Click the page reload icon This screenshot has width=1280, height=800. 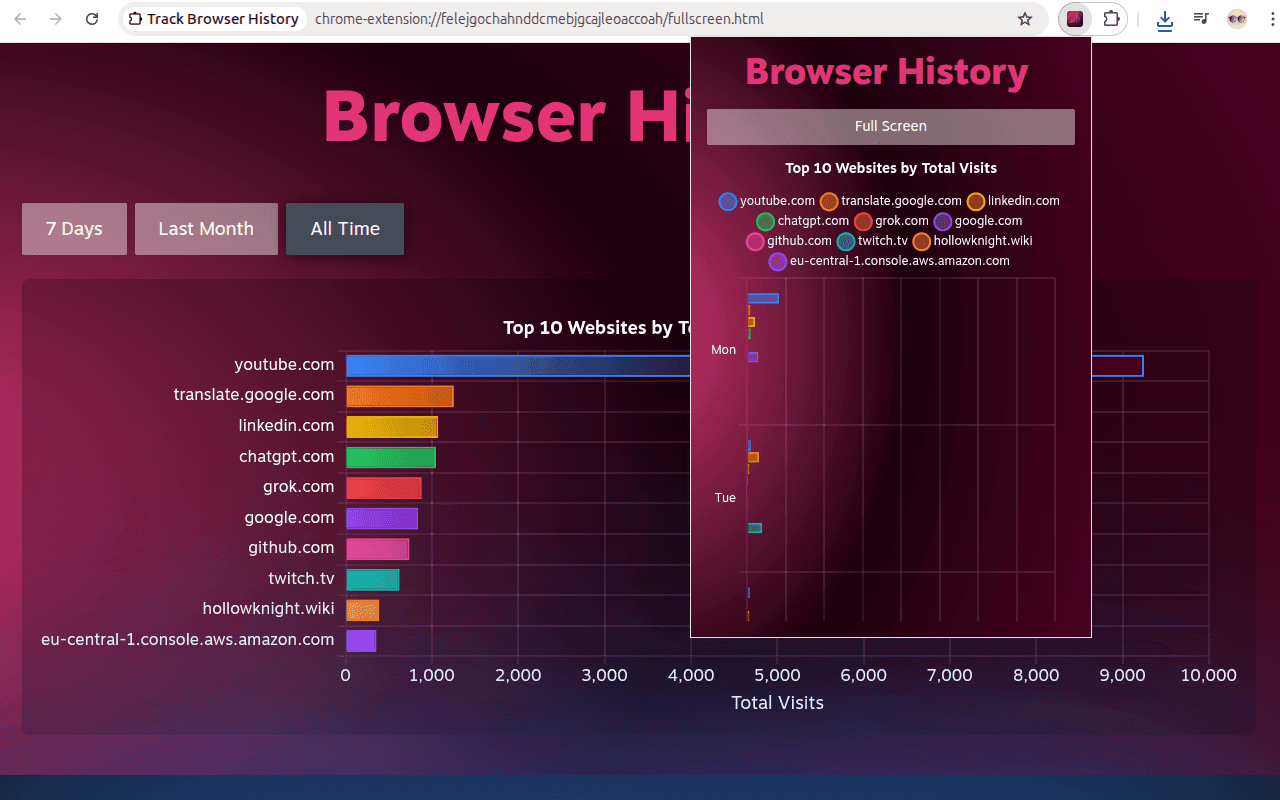[x=91, y=18]
